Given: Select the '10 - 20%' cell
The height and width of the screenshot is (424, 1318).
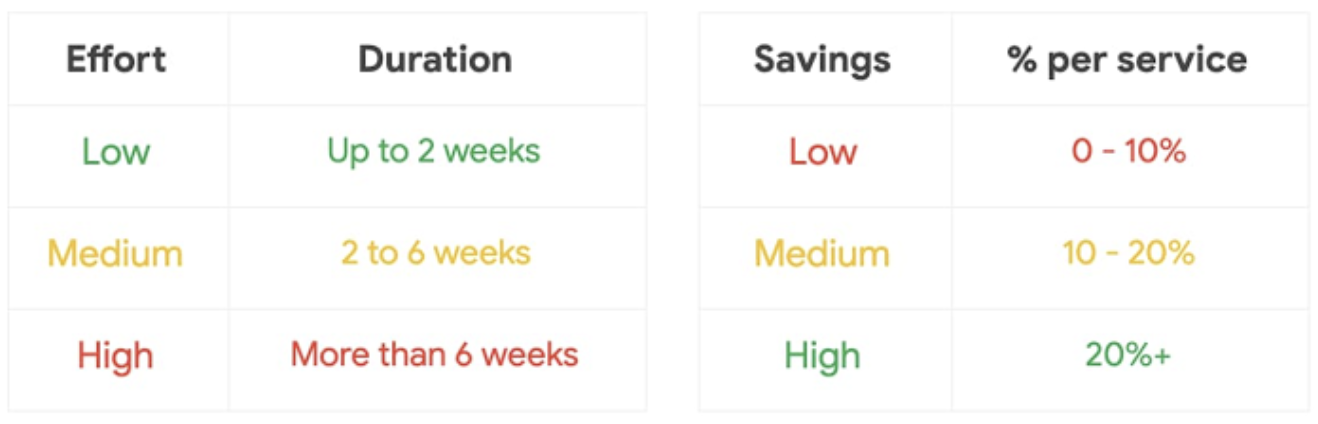Looking at the screenshot, I should tap(1128, 253).
